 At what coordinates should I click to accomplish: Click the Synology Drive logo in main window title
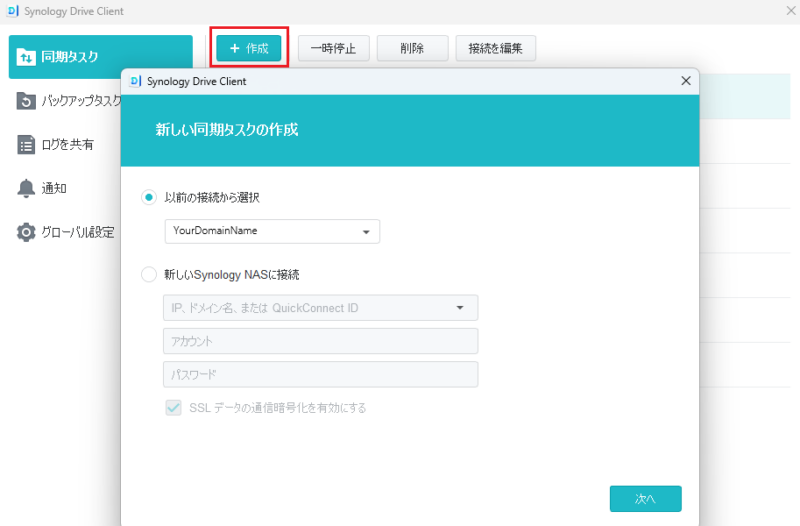[x=13, y=11]
